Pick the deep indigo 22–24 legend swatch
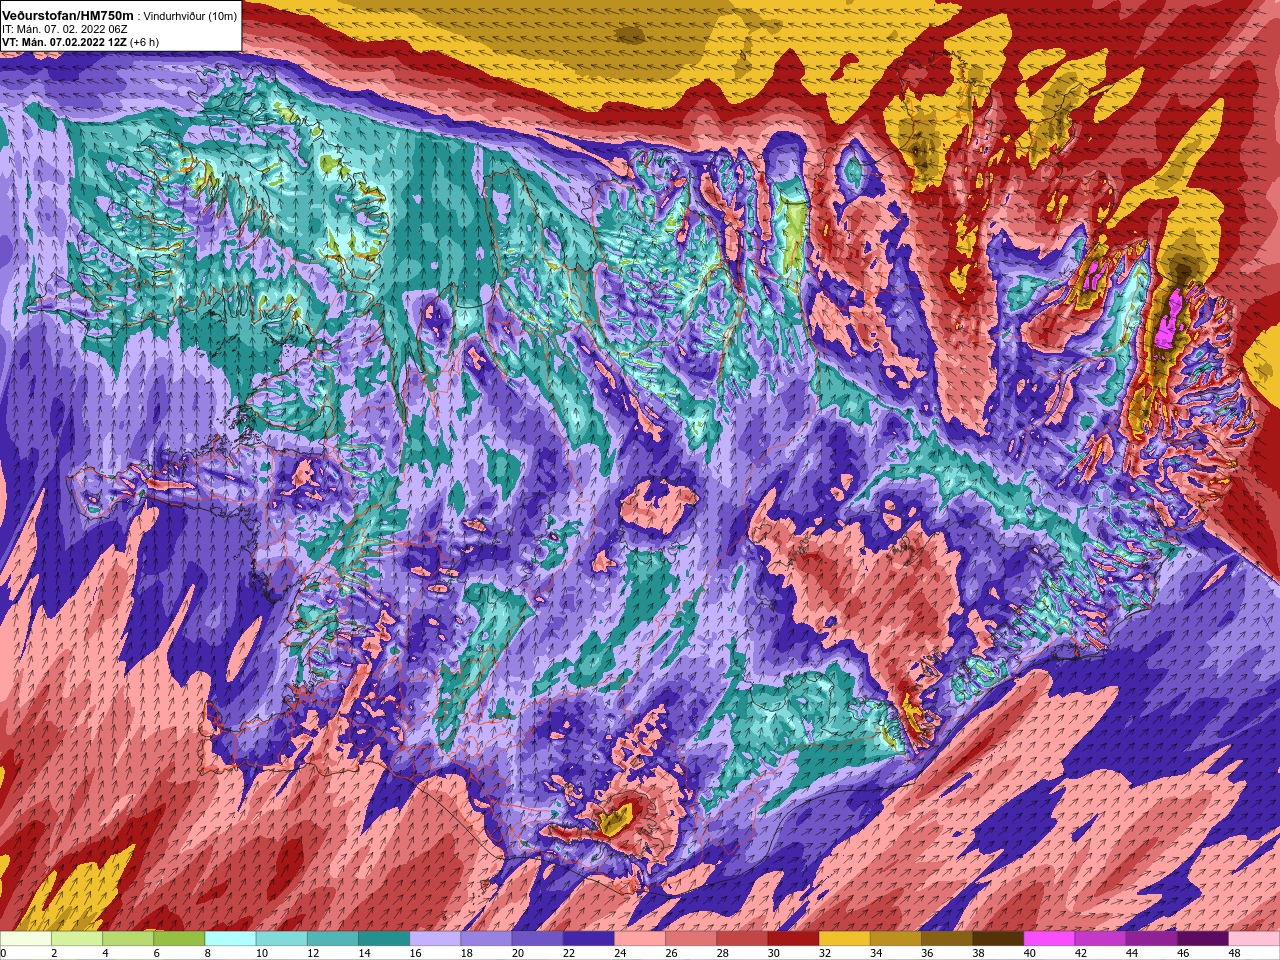Viewport: 1280px width, 960px height. click(588, 939)
